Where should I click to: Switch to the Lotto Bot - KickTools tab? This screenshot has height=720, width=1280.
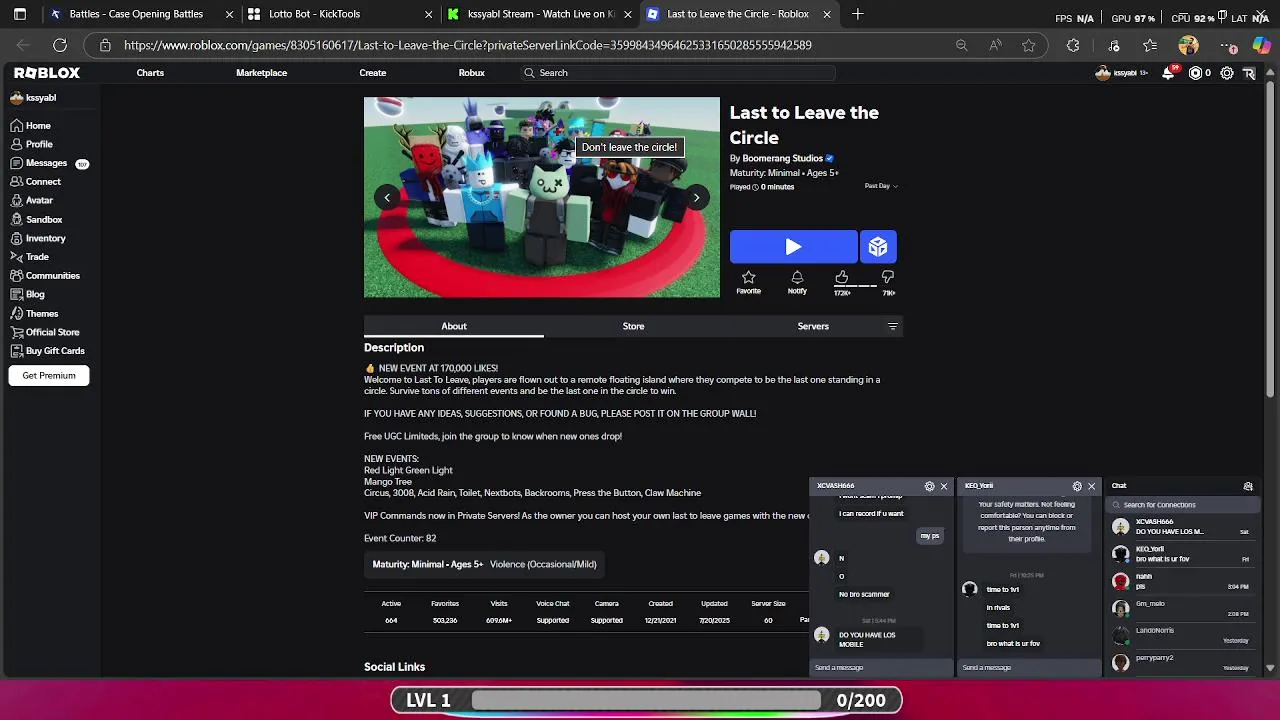(340, 14)
